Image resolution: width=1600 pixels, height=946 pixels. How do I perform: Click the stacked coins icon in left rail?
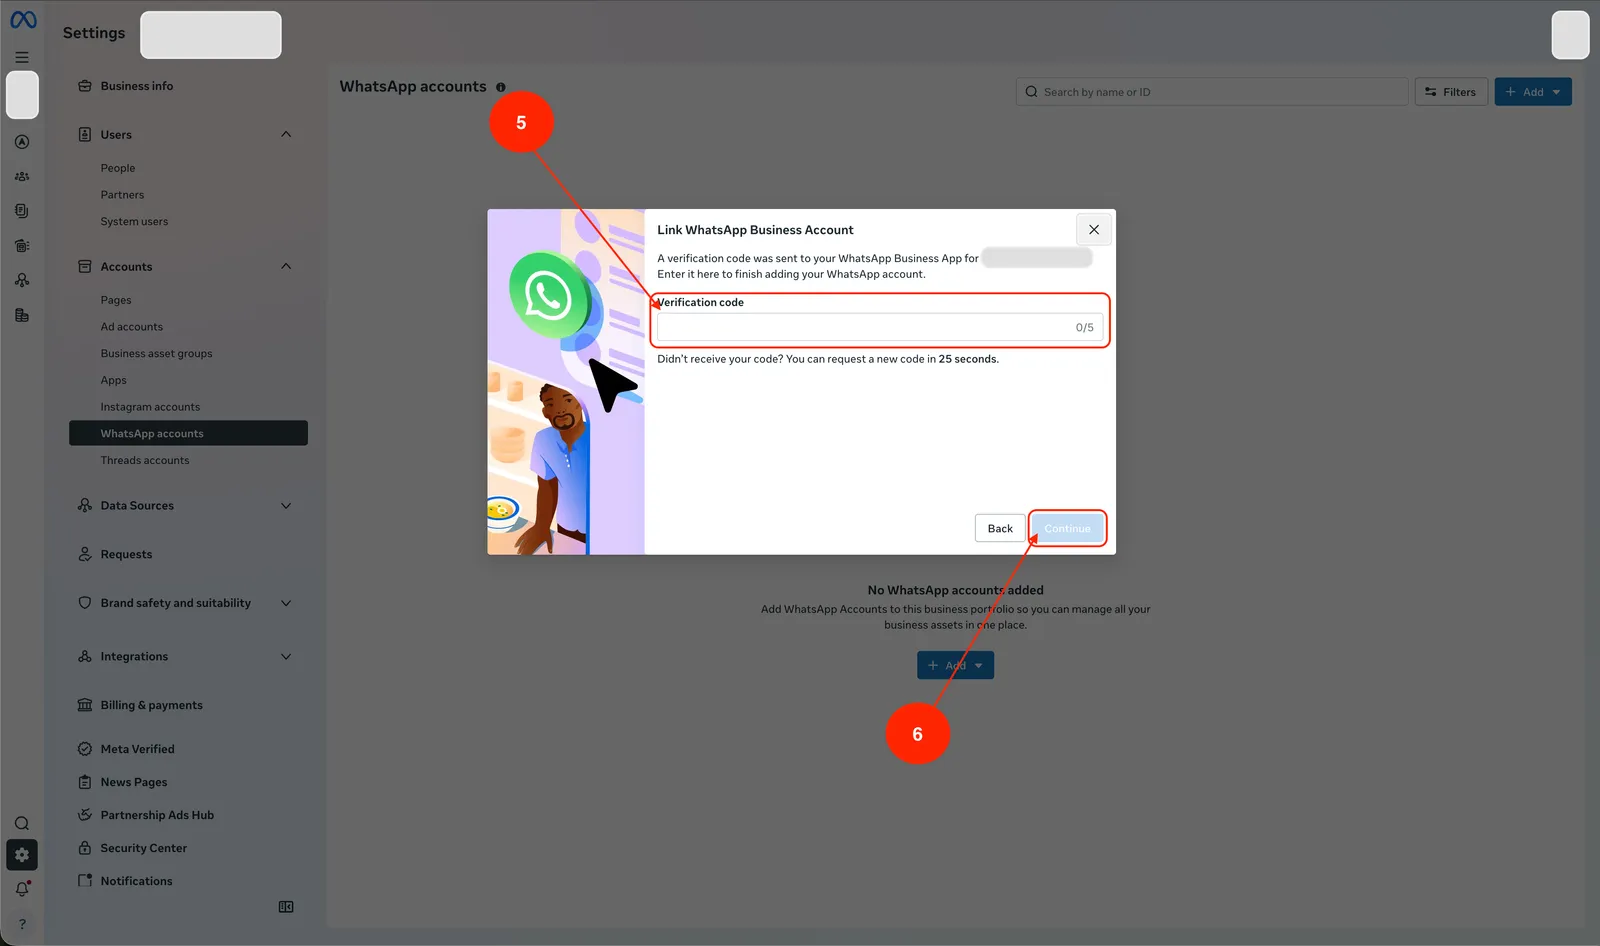click(22, 315)
